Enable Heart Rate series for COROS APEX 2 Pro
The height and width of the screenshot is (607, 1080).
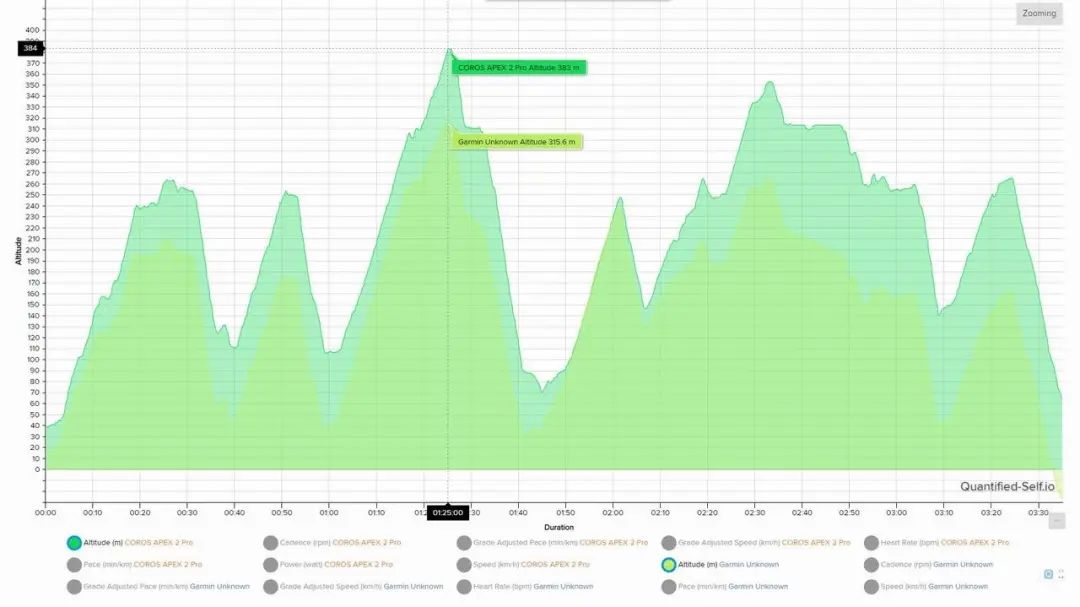(x=871, y=543)
